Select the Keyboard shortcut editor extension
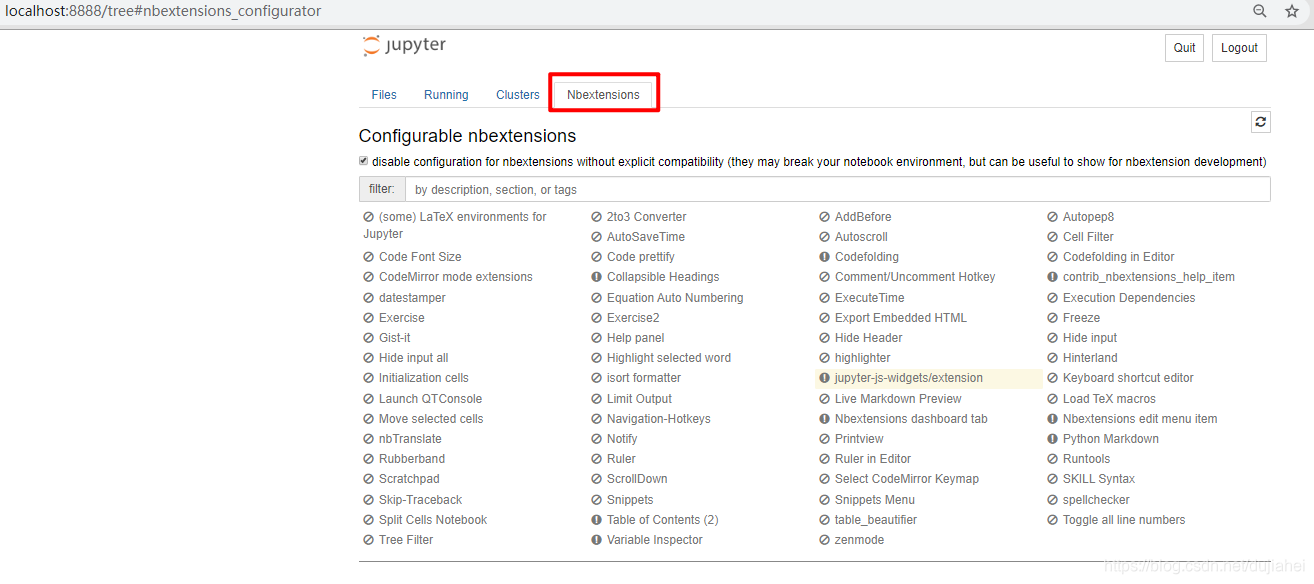Screen dimensions: 1314x584 [1128, 378]
